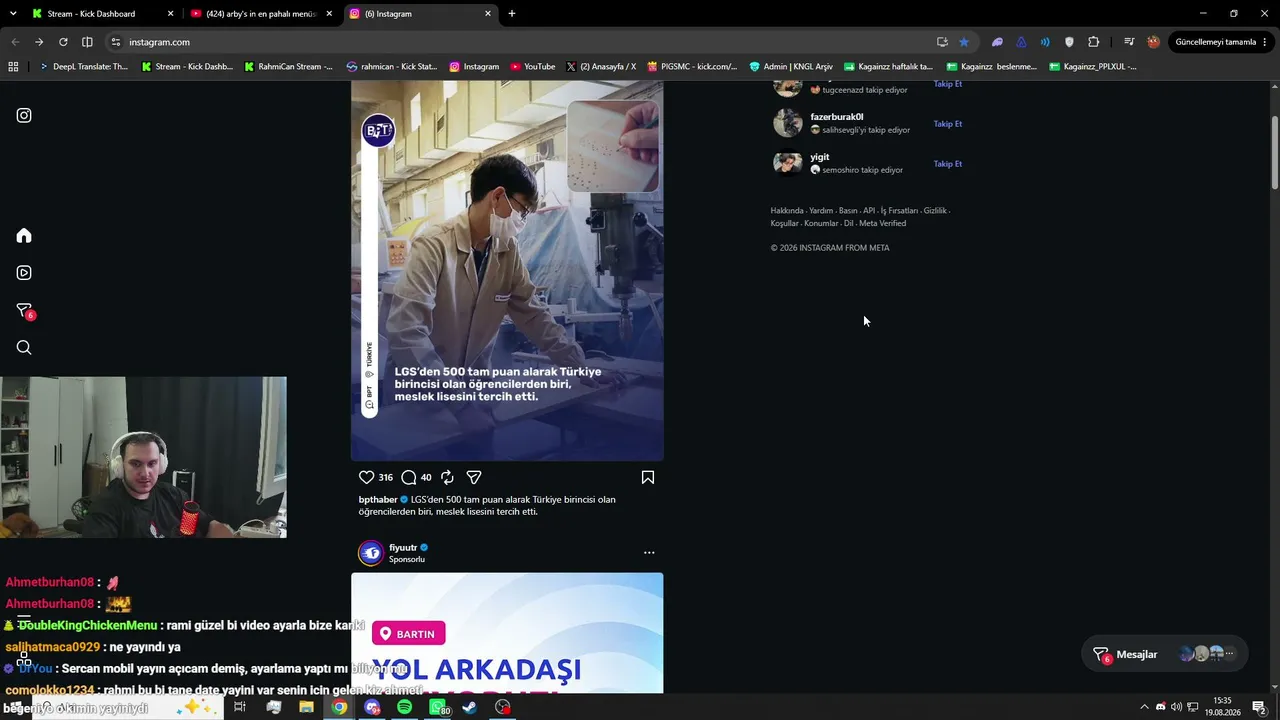Screen dimensions: 1280x720
Task: Open Instagram search in the sidebar
Action: [24, 348]
